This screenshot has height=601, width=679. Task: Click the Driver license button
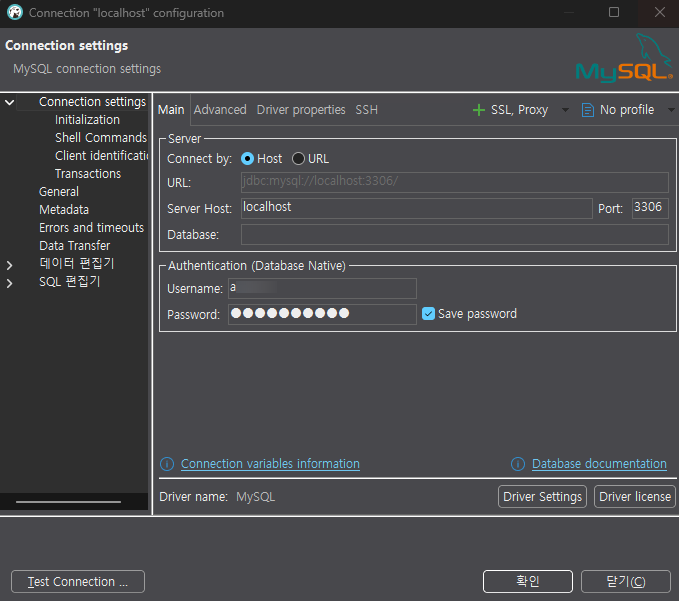tap(635, 497)
